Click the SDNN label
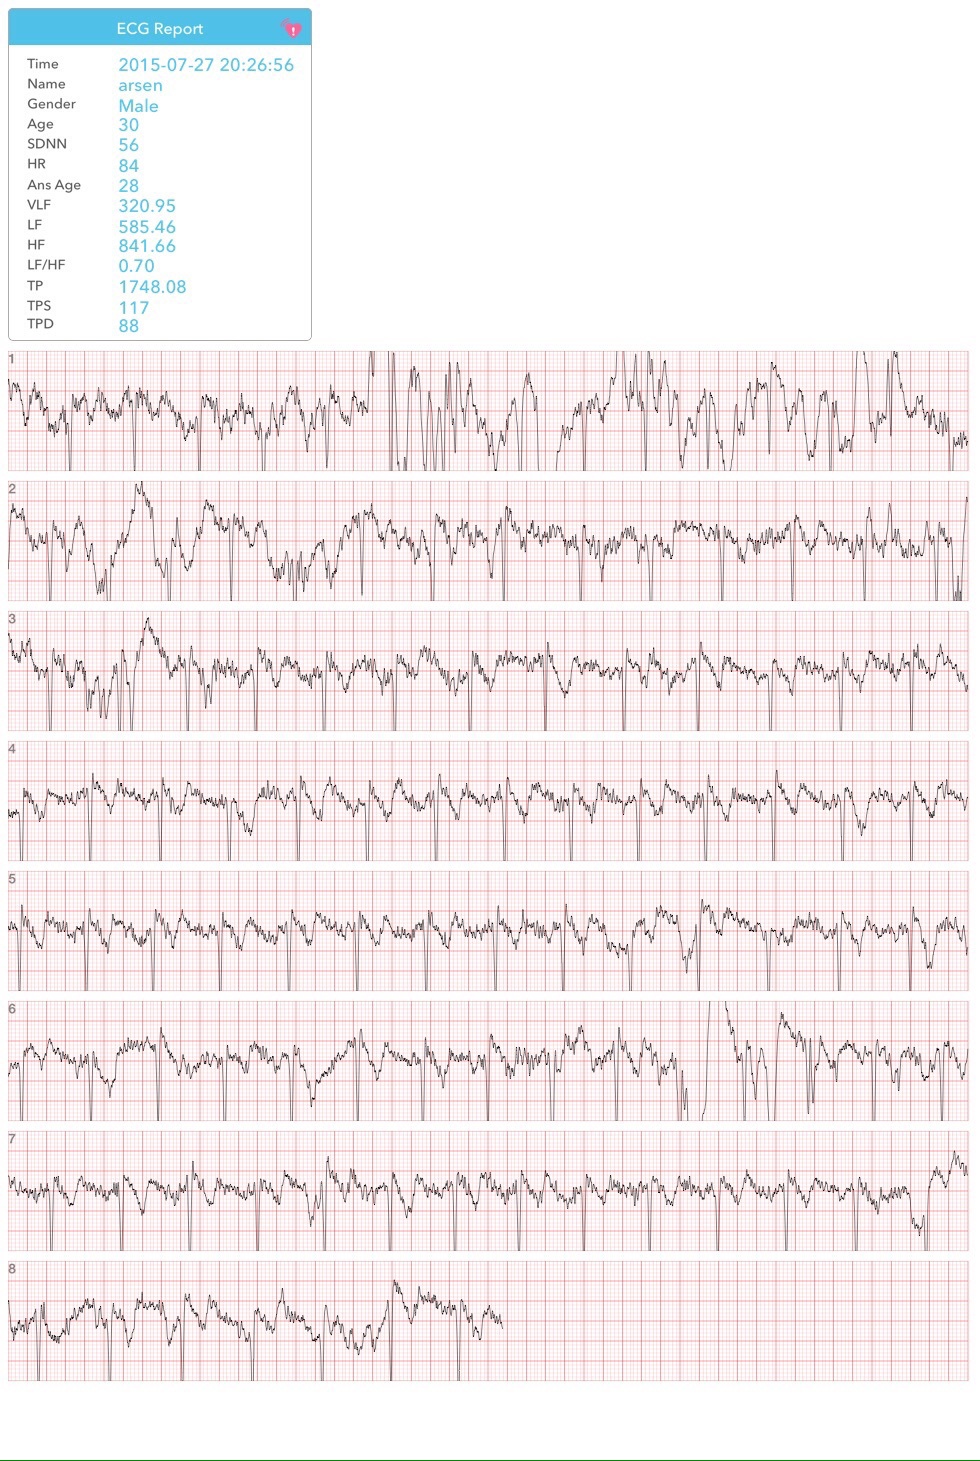The height and width of the screenshot is (1461, 980). tap(47, 144)
